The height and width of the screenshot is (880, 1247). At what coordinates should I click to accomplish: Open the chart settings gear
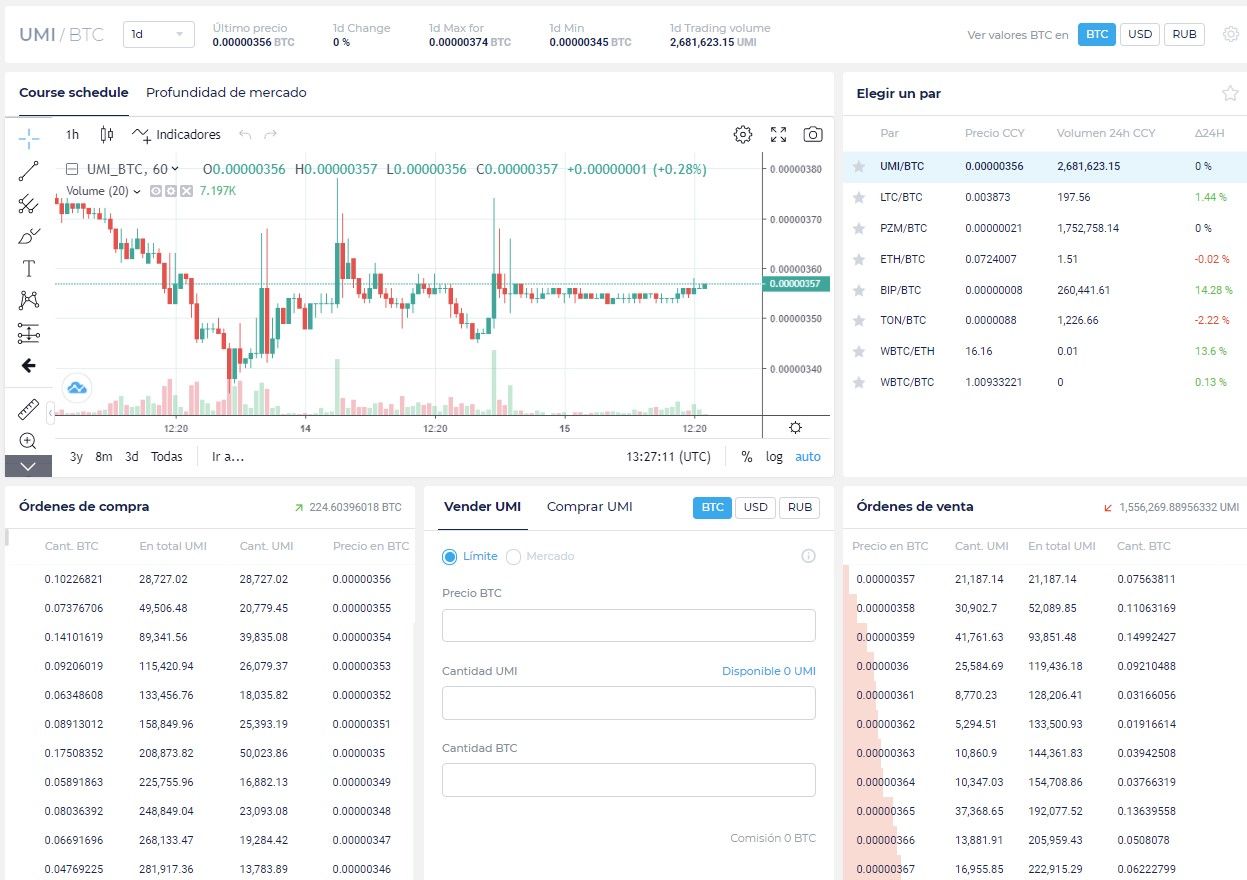742,134
